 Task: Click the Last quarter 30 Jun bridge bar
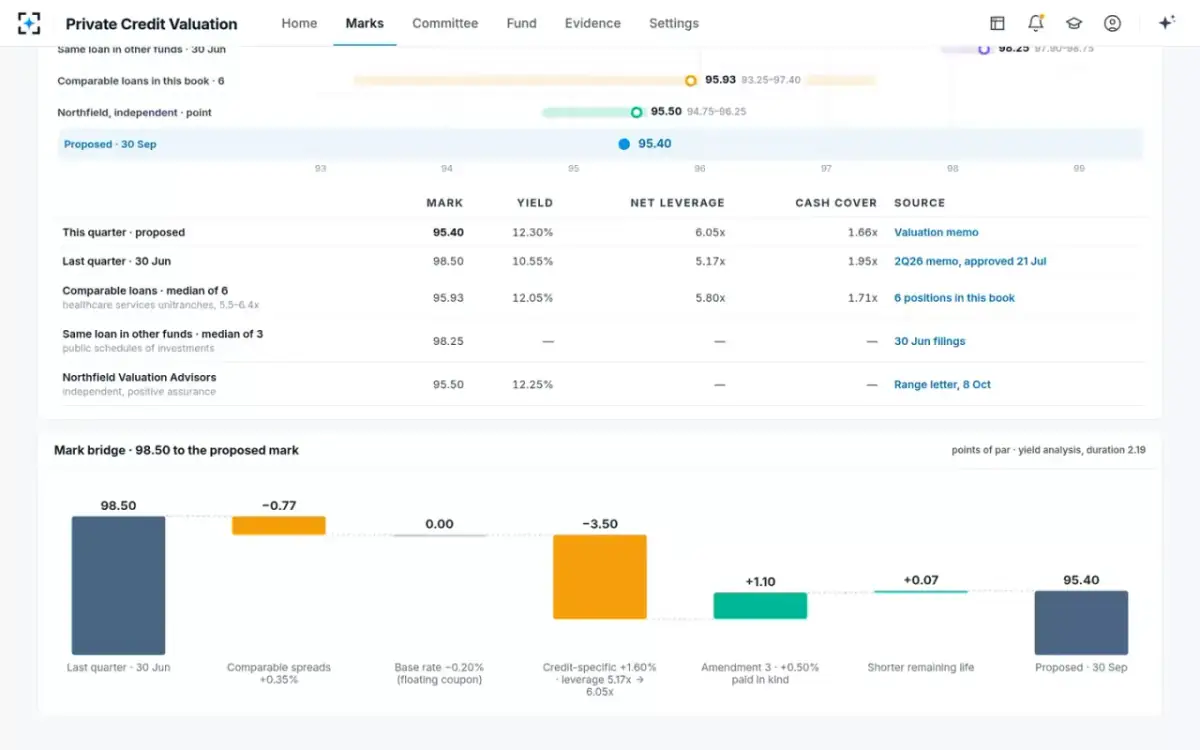118,585
